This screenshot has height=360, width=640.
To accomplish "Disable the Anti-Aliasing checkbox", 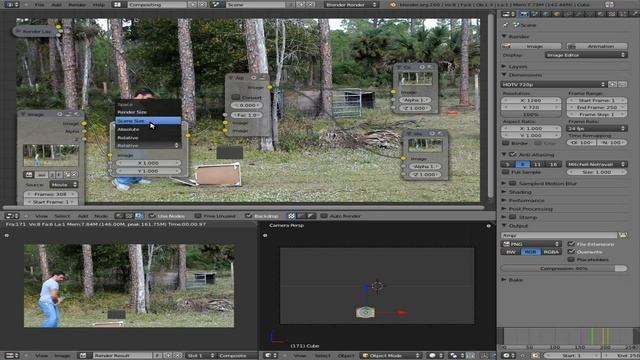I will (x=513, y=155).
